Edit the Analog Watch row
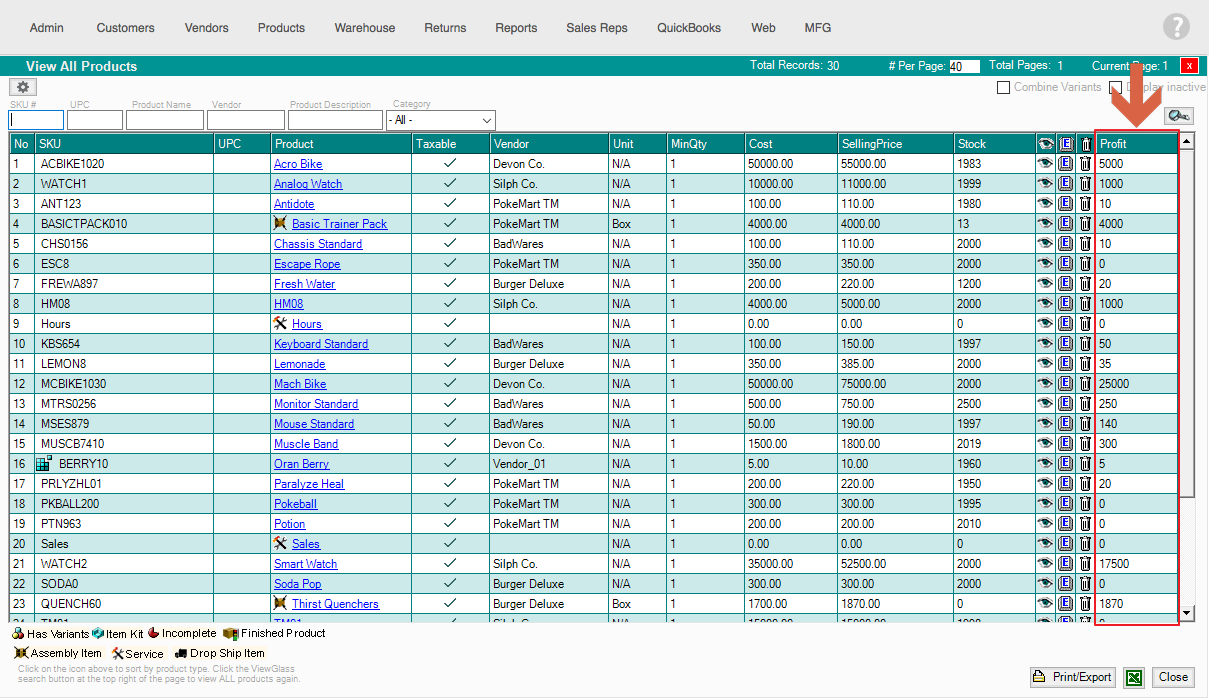The width and height of the screenshot is (1209, 699). coord(1066,184)
